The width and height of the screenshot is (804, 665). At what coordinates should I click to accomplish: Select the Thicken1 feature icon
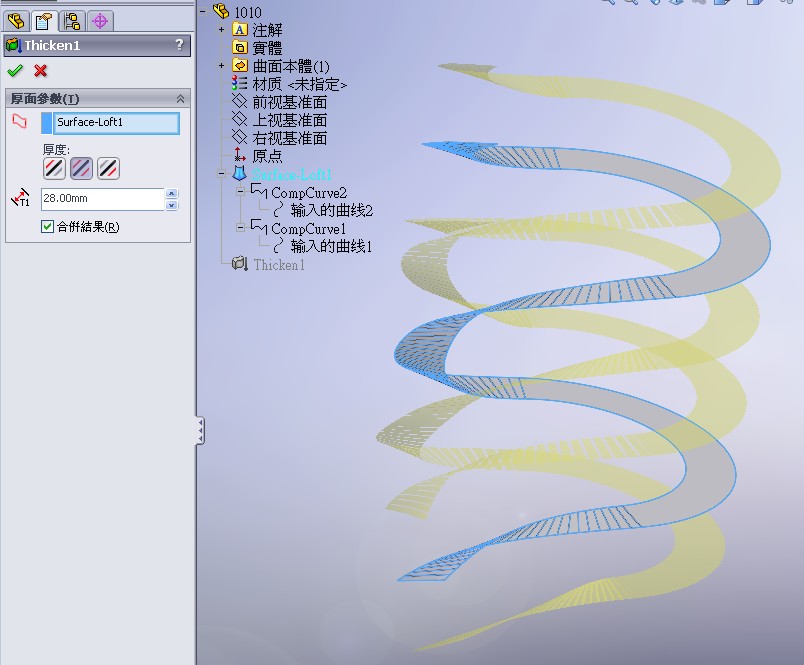click(239, 264)
